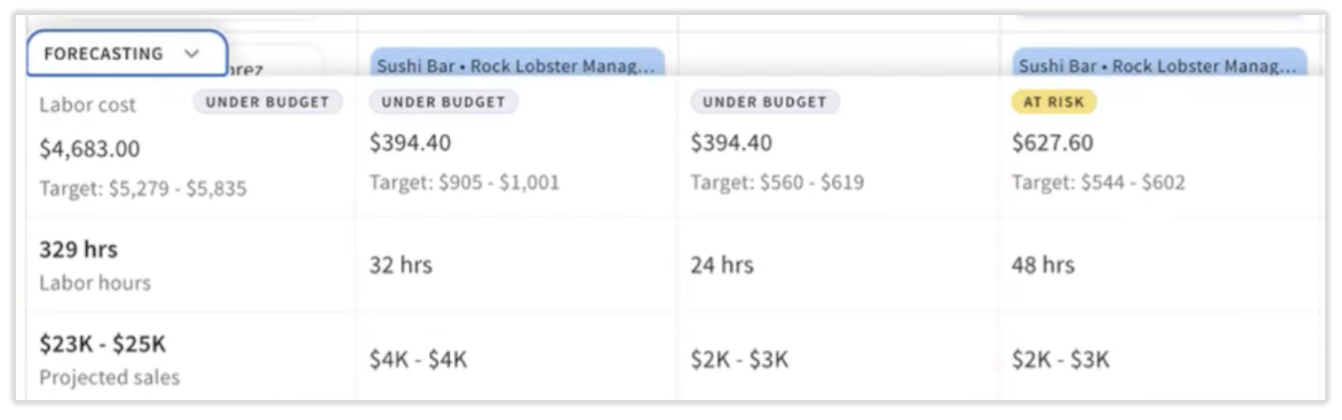This screenshot has width=1342, height=420.
Task: Click Target: $905 - $1,001 text
Action: (x=464, y=182)
